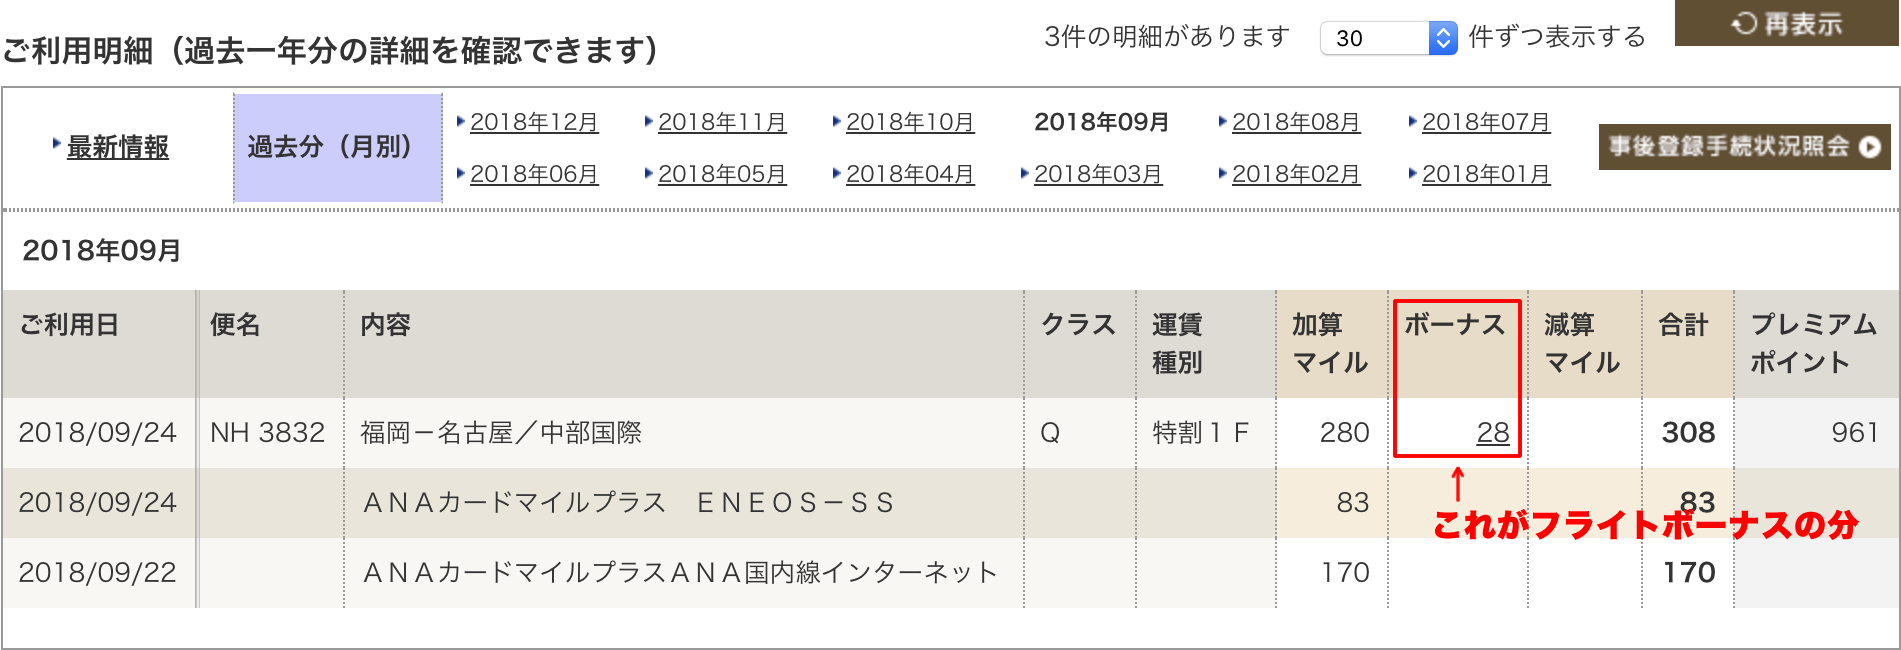The image size is (1901, 650).
Task: Open 2018年08月 monthly statement
Action: (x=1296, y=122)
